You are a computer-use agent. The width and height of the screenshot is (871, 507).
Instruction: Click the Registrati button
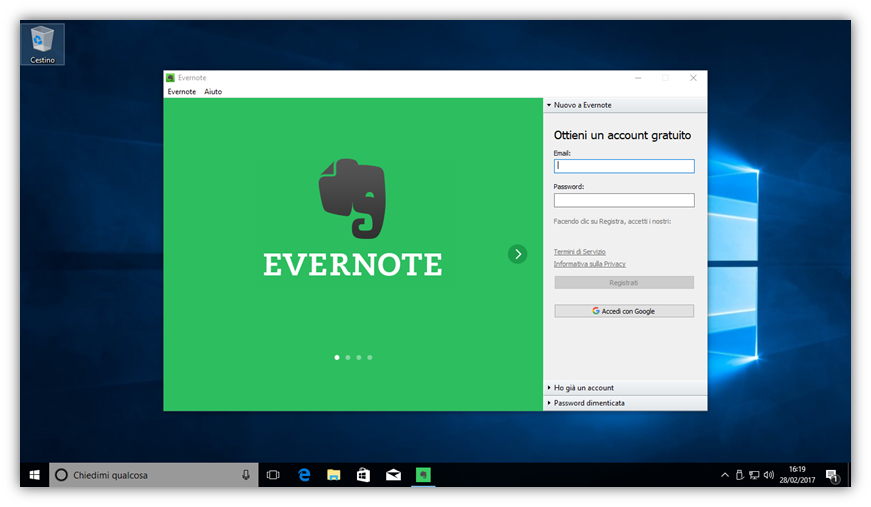click(x=624, y=283)
